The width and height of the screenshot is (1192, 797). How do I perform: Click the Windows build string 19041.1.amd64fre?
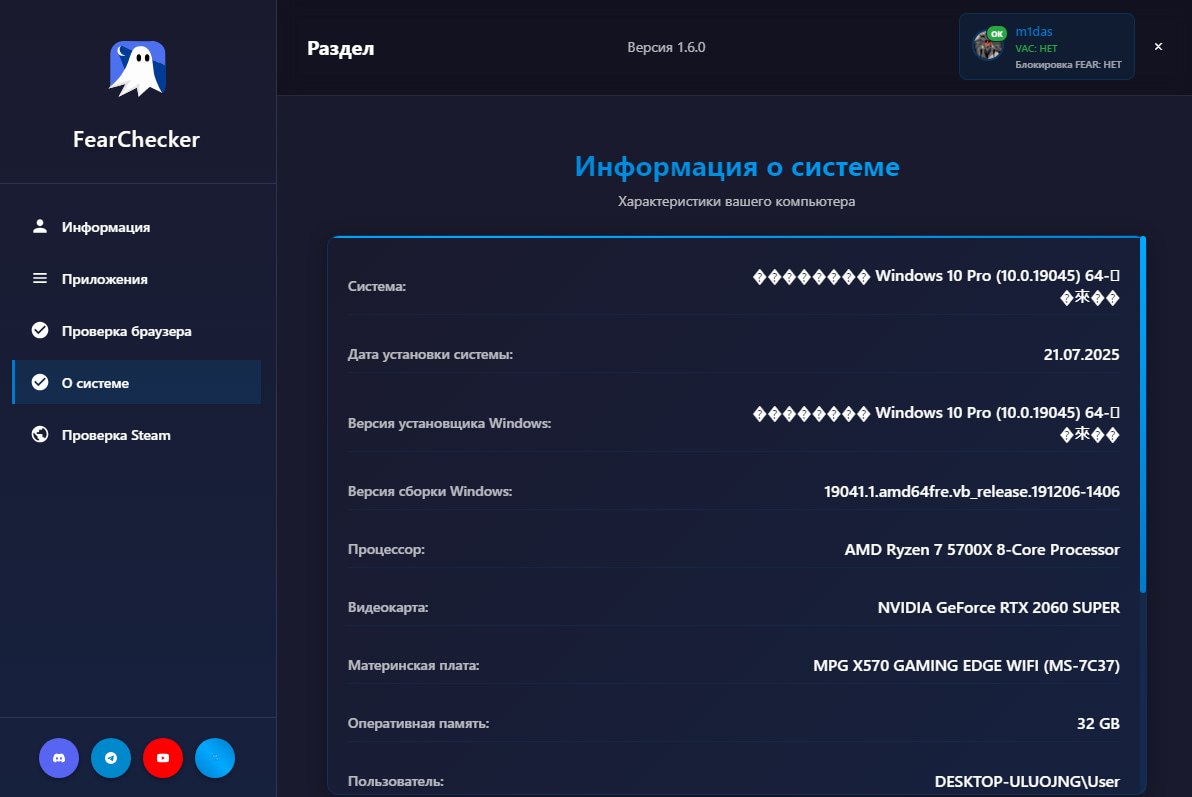[971, 492]
